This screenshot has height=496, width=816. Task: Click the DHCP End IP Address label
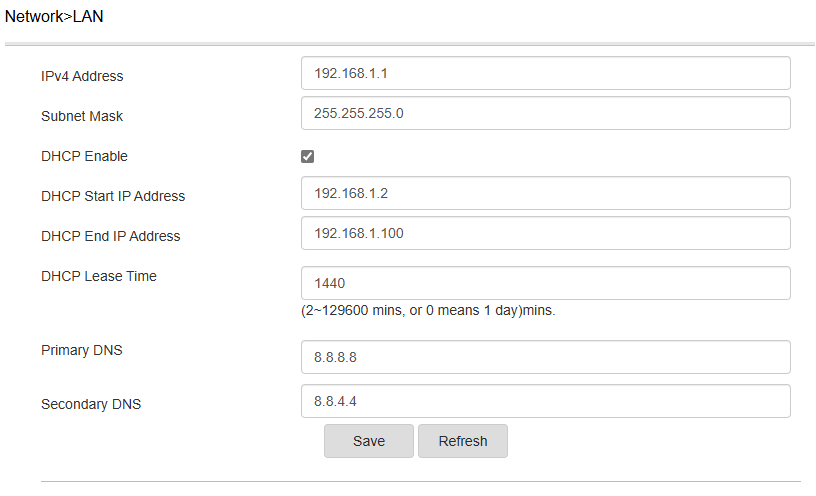111,236
